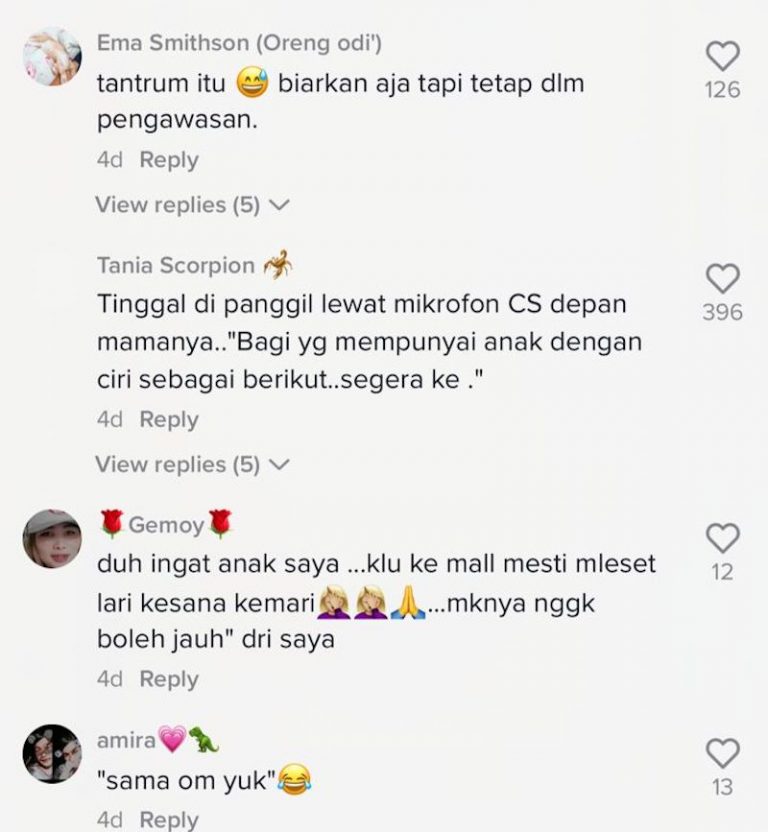This screenshot has width=768, height=832.
Task: Reply to amira's comment
Action: click(169, 819)
